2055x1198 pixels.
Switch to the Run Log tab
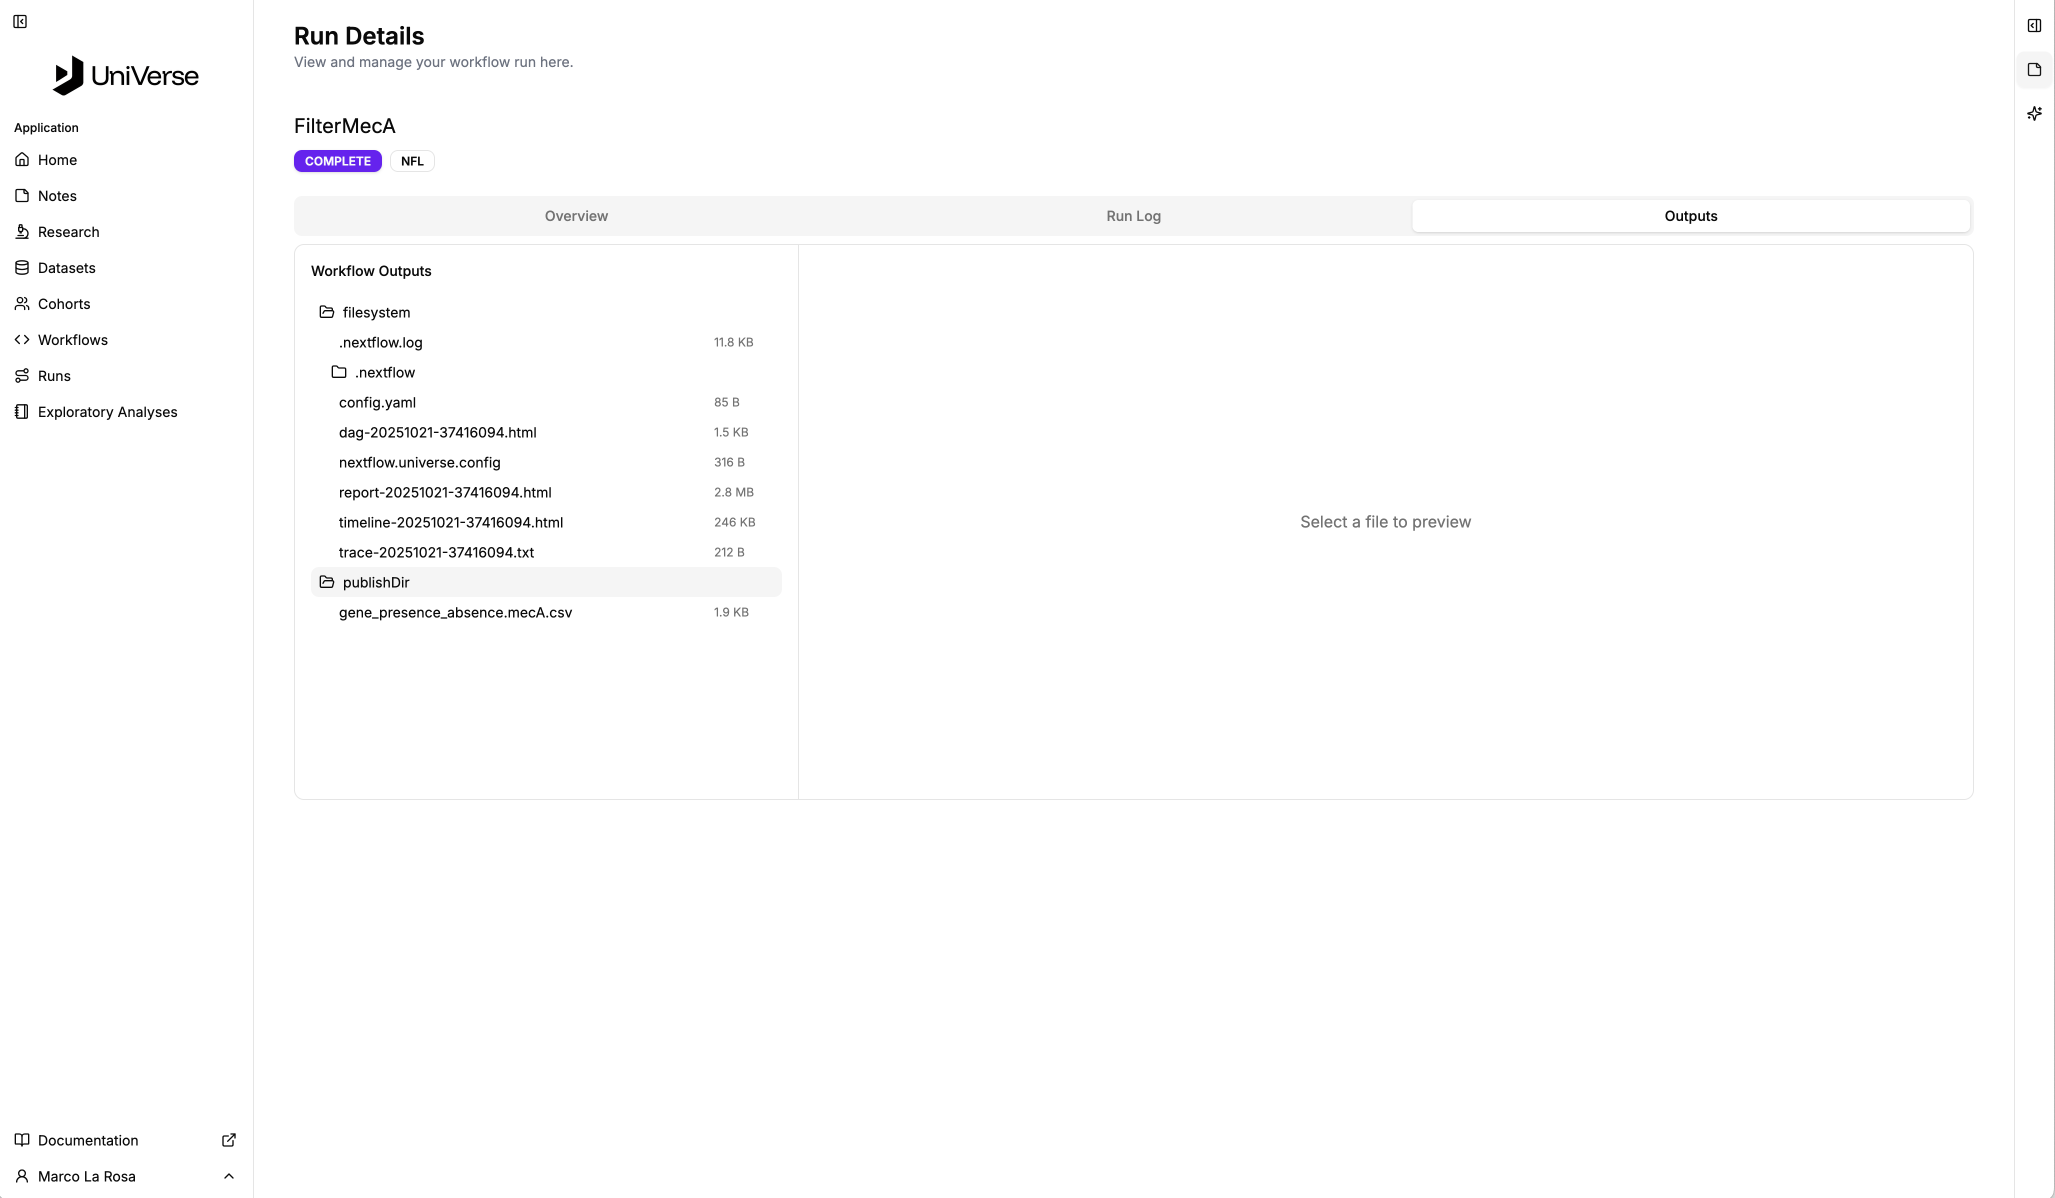(1133, 216)
